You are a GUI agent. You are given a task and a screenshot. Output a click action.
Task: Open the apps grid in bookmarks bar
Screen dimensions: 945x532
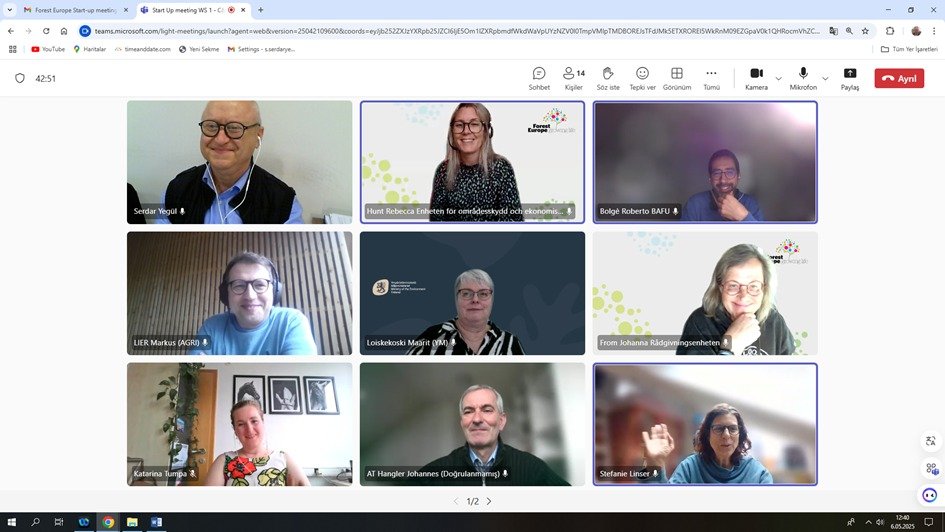click(x=13, y=49)
